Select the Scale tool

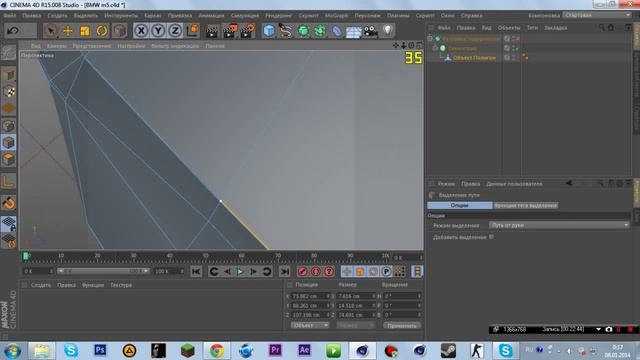click(x=85, y=31)
